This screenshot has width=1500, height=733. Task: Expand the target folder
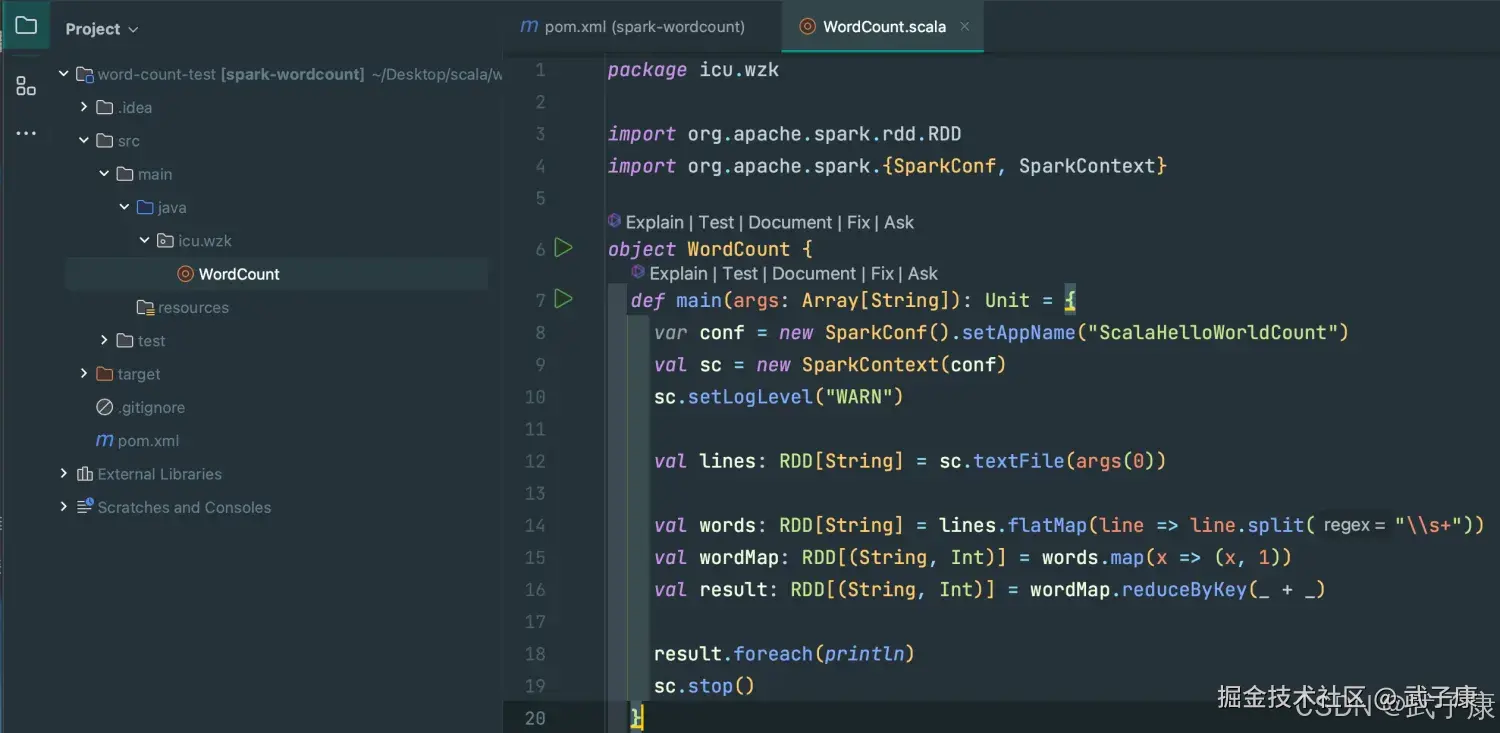click(x=84, y=373)
